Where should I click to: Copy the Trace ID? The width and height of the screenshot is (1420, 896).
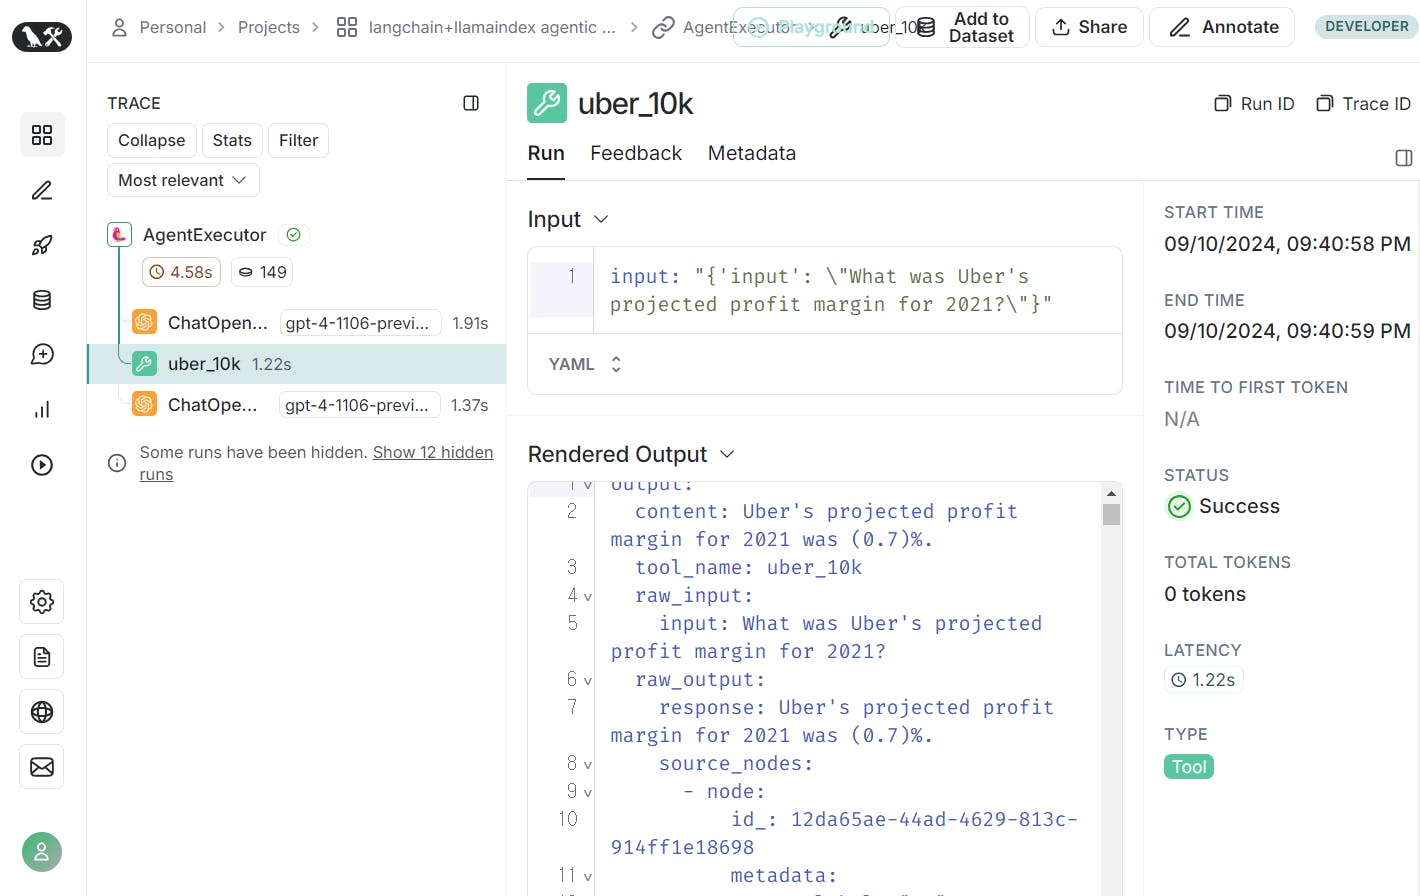pos(1363,104)
